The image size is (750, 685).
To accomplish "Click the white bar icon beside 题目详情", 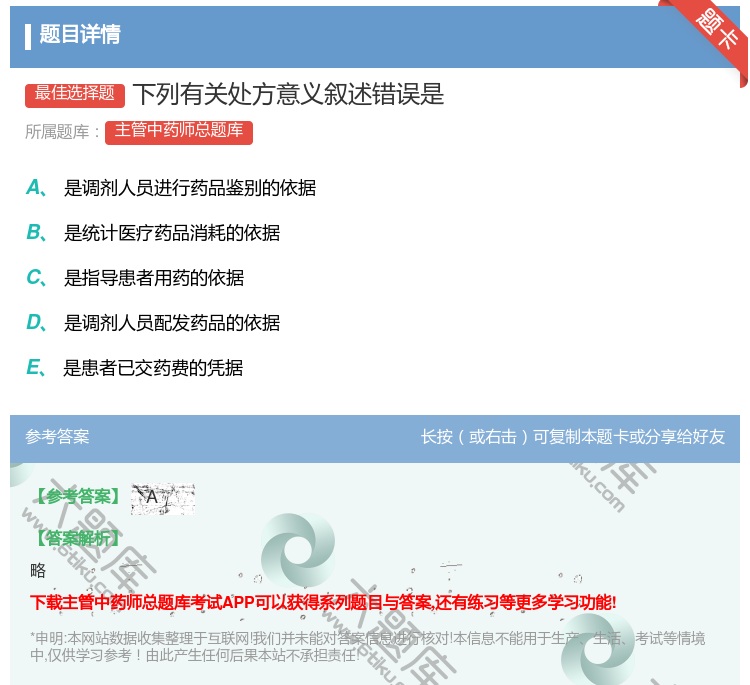I will pyautogui.click(x=28, y=36).
